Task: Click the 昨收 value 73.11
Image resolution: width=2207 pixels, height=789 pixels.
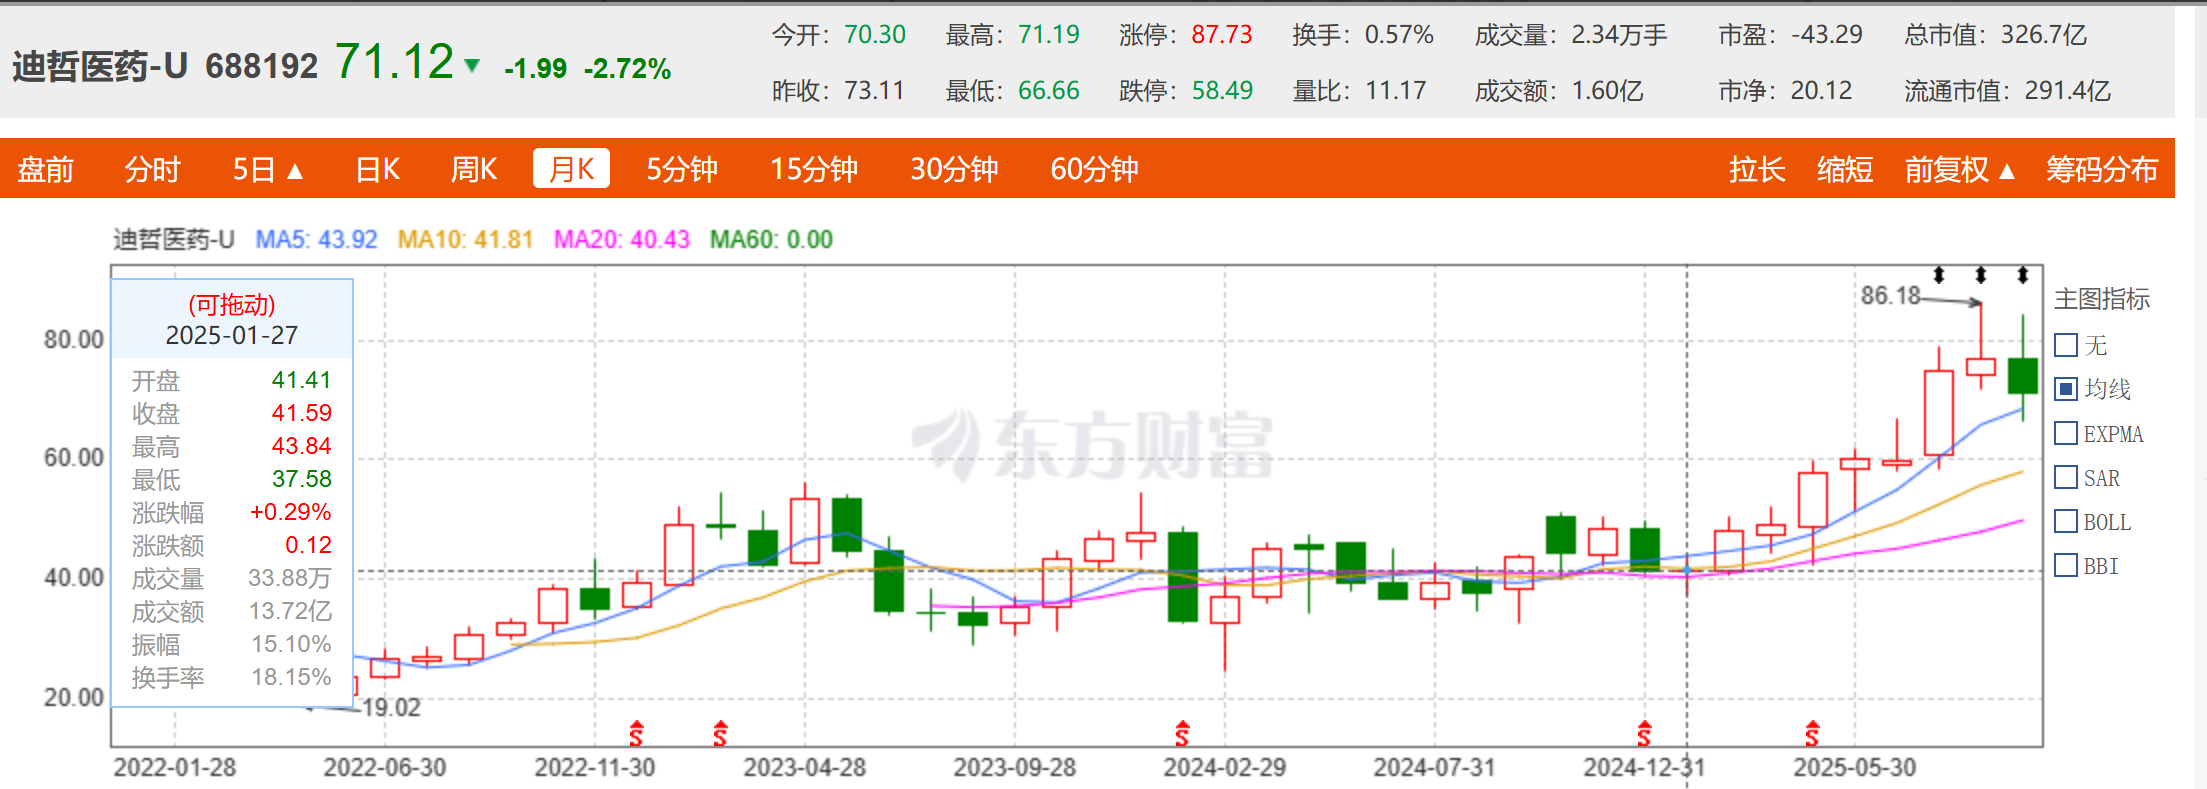Action: (875, 91)
